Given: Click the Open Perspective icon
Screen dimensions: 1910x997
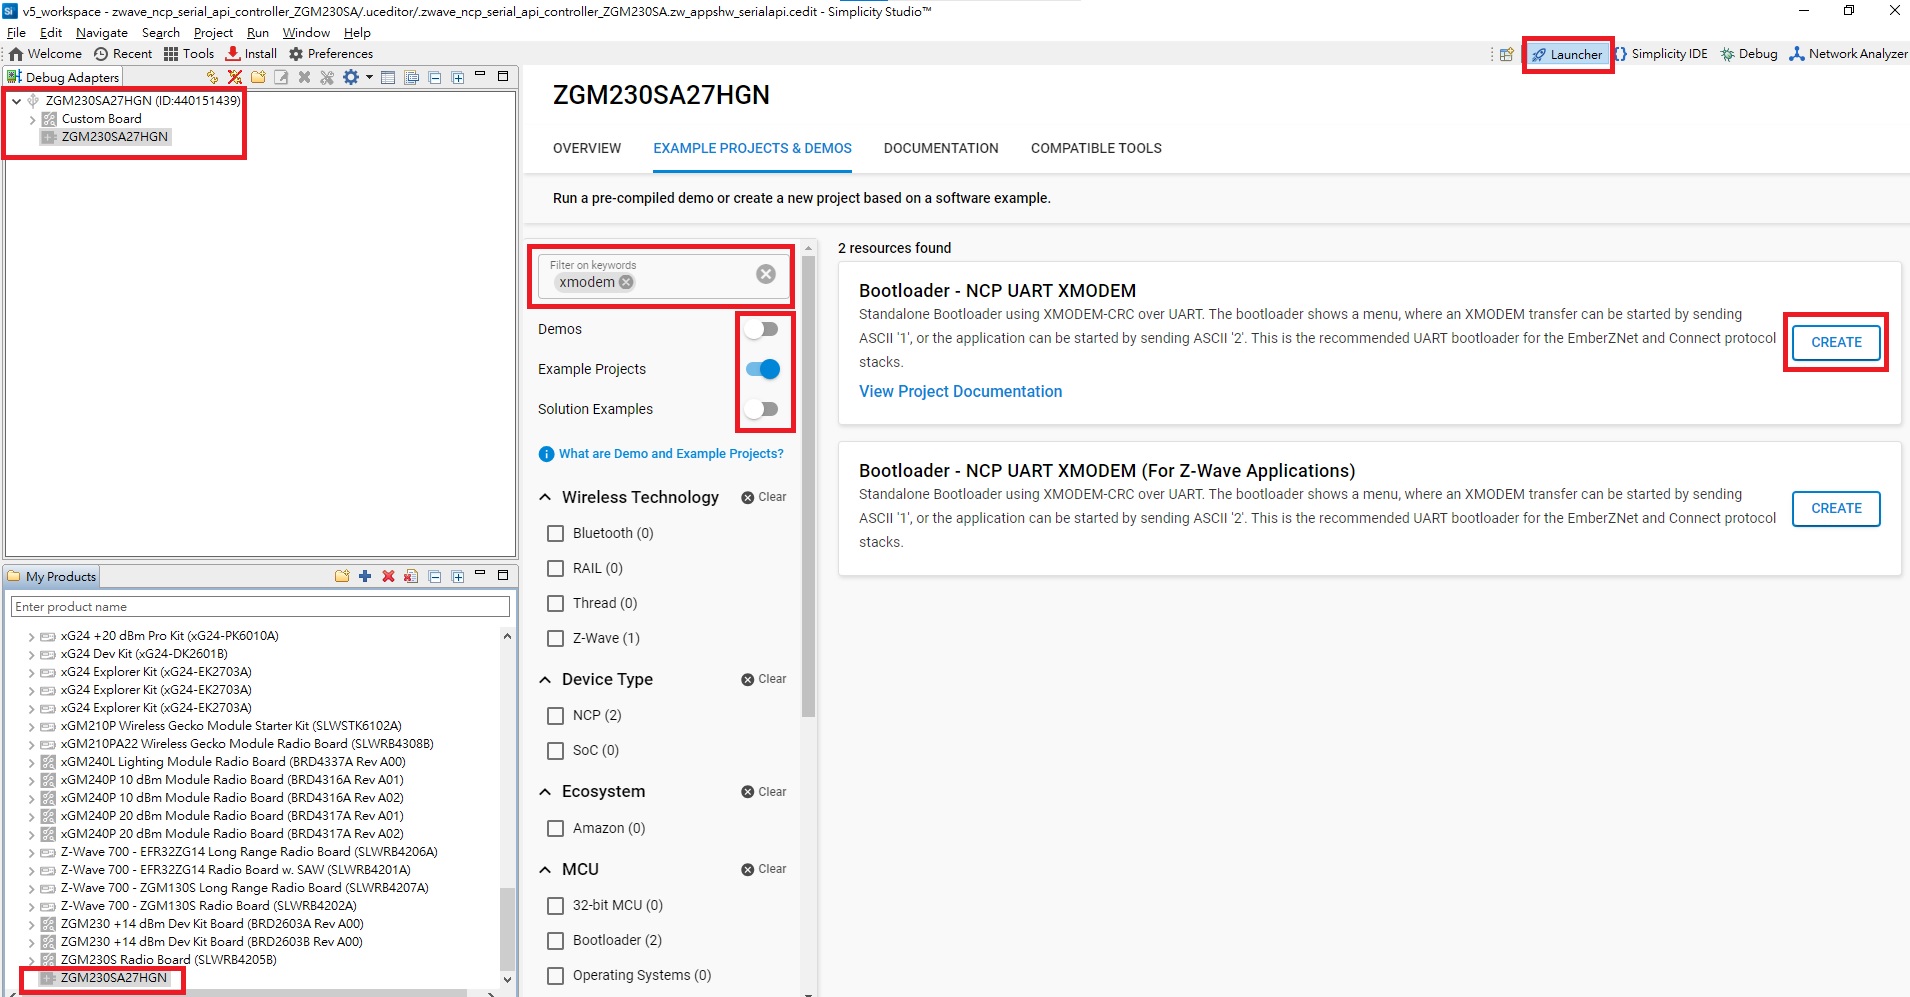Looking at the screenshot, I should 1506,54.
